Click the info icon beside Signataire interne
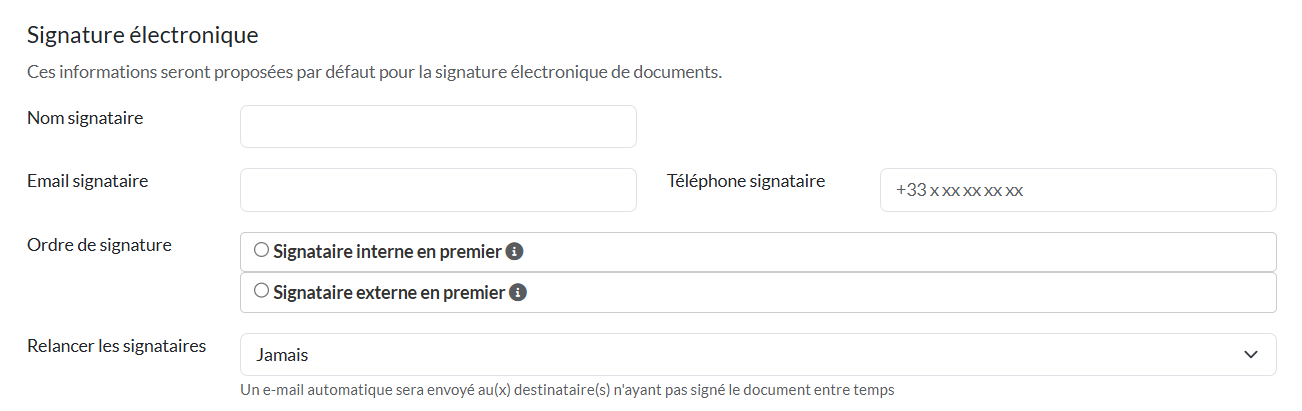The width and height of the screenshot is (1302, 411). point(515,252)
